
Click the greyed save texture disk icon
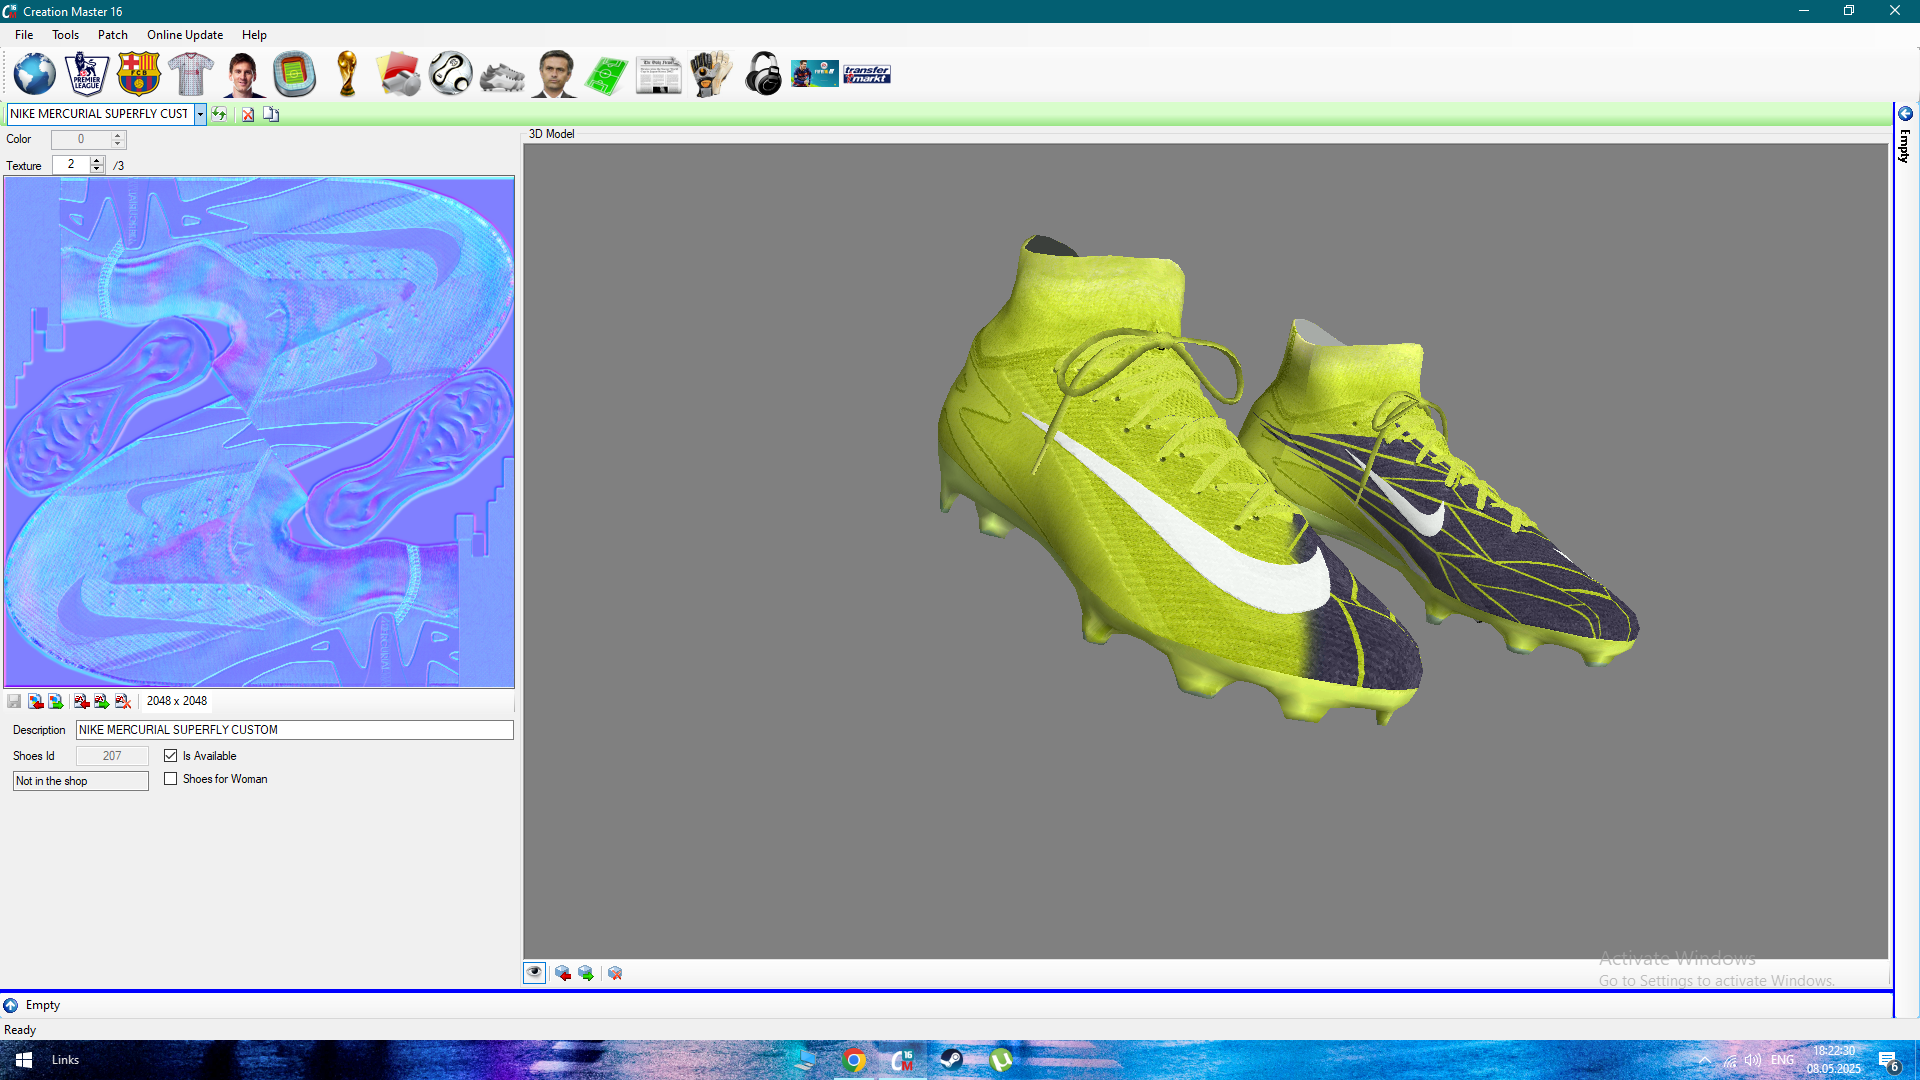(x=14, y=701)
